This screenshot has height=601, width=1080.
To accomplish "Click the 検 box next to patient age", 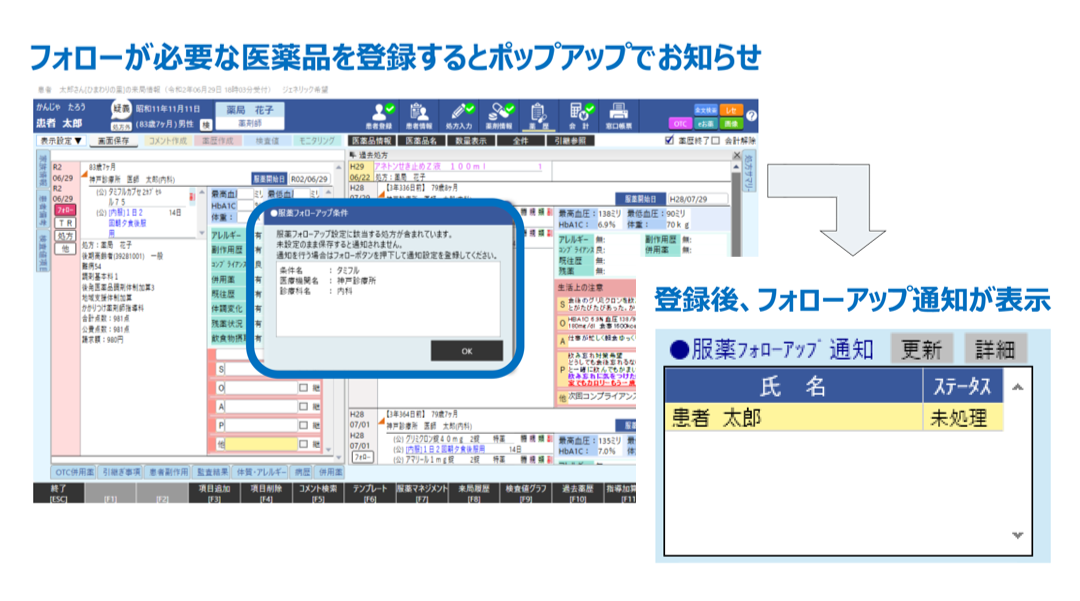I will tap(205, 125).
